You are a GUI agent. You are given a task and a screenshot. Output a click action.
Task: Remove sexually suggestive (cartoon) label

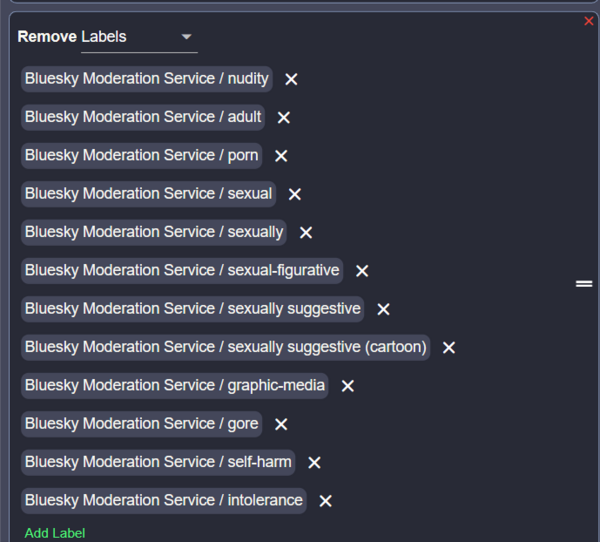pos(449,347)
